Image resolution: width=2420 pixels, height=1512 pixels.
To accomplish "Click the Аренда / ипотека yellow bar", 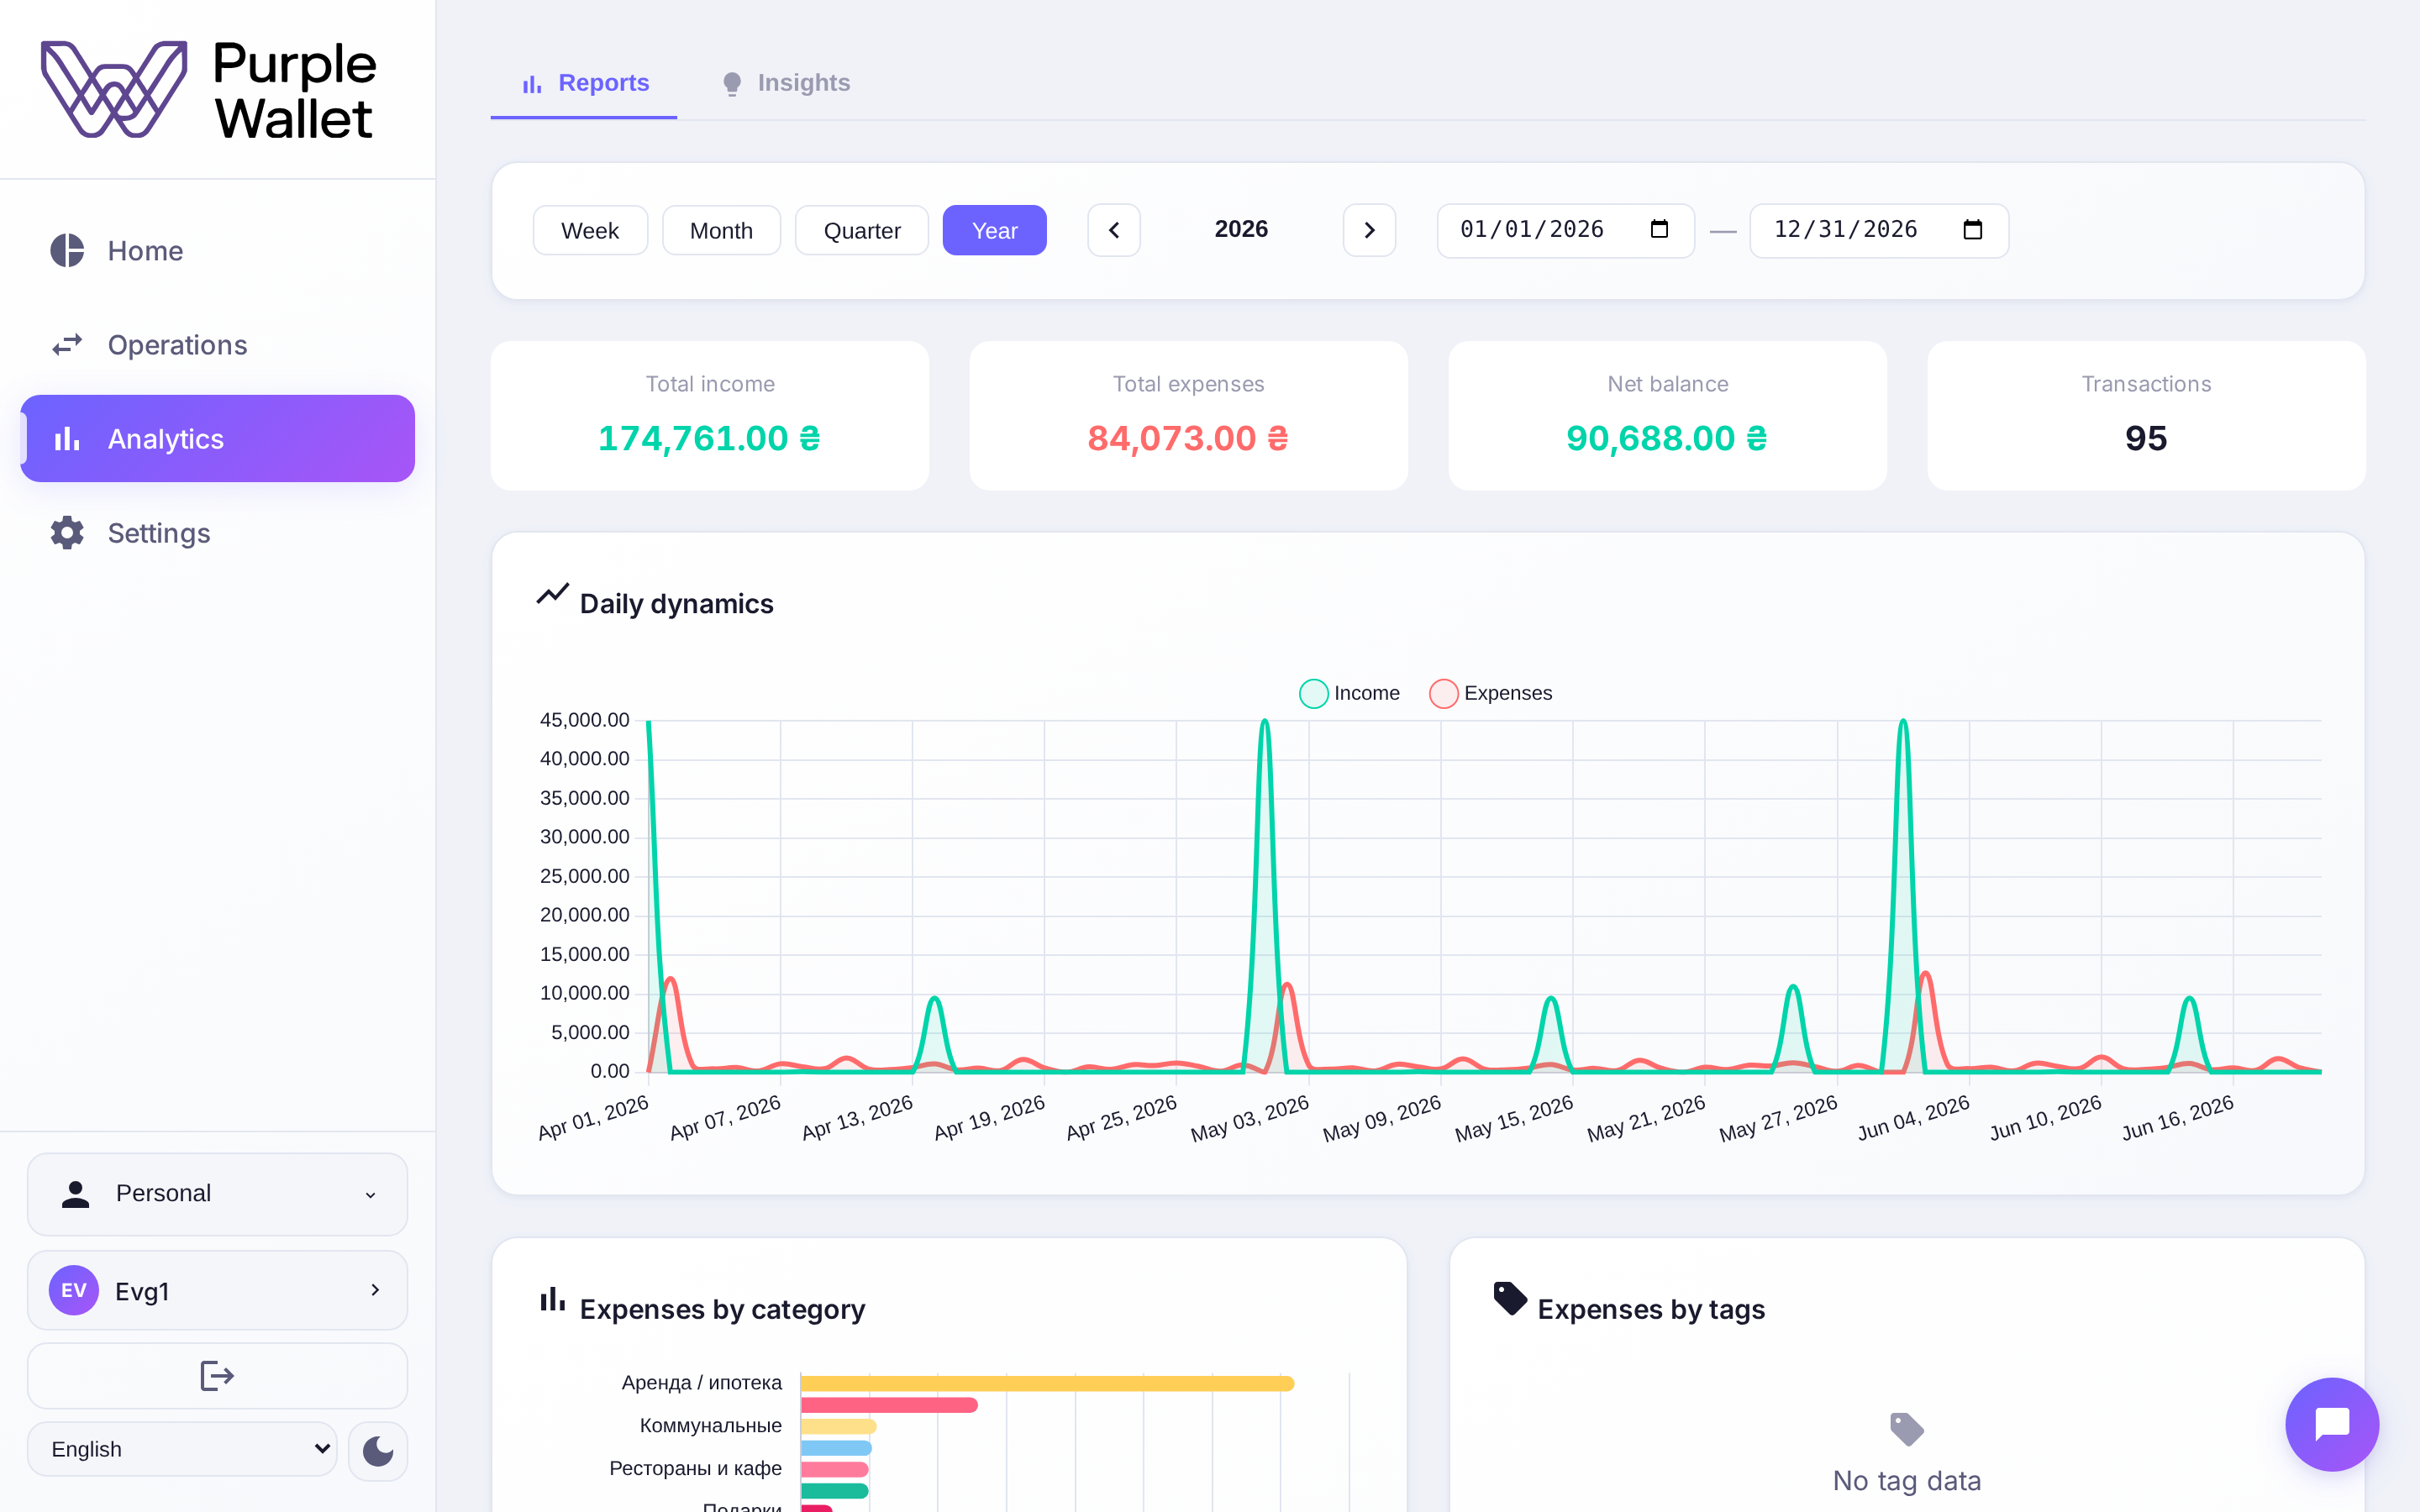I will click(x=1047, y=1383).
